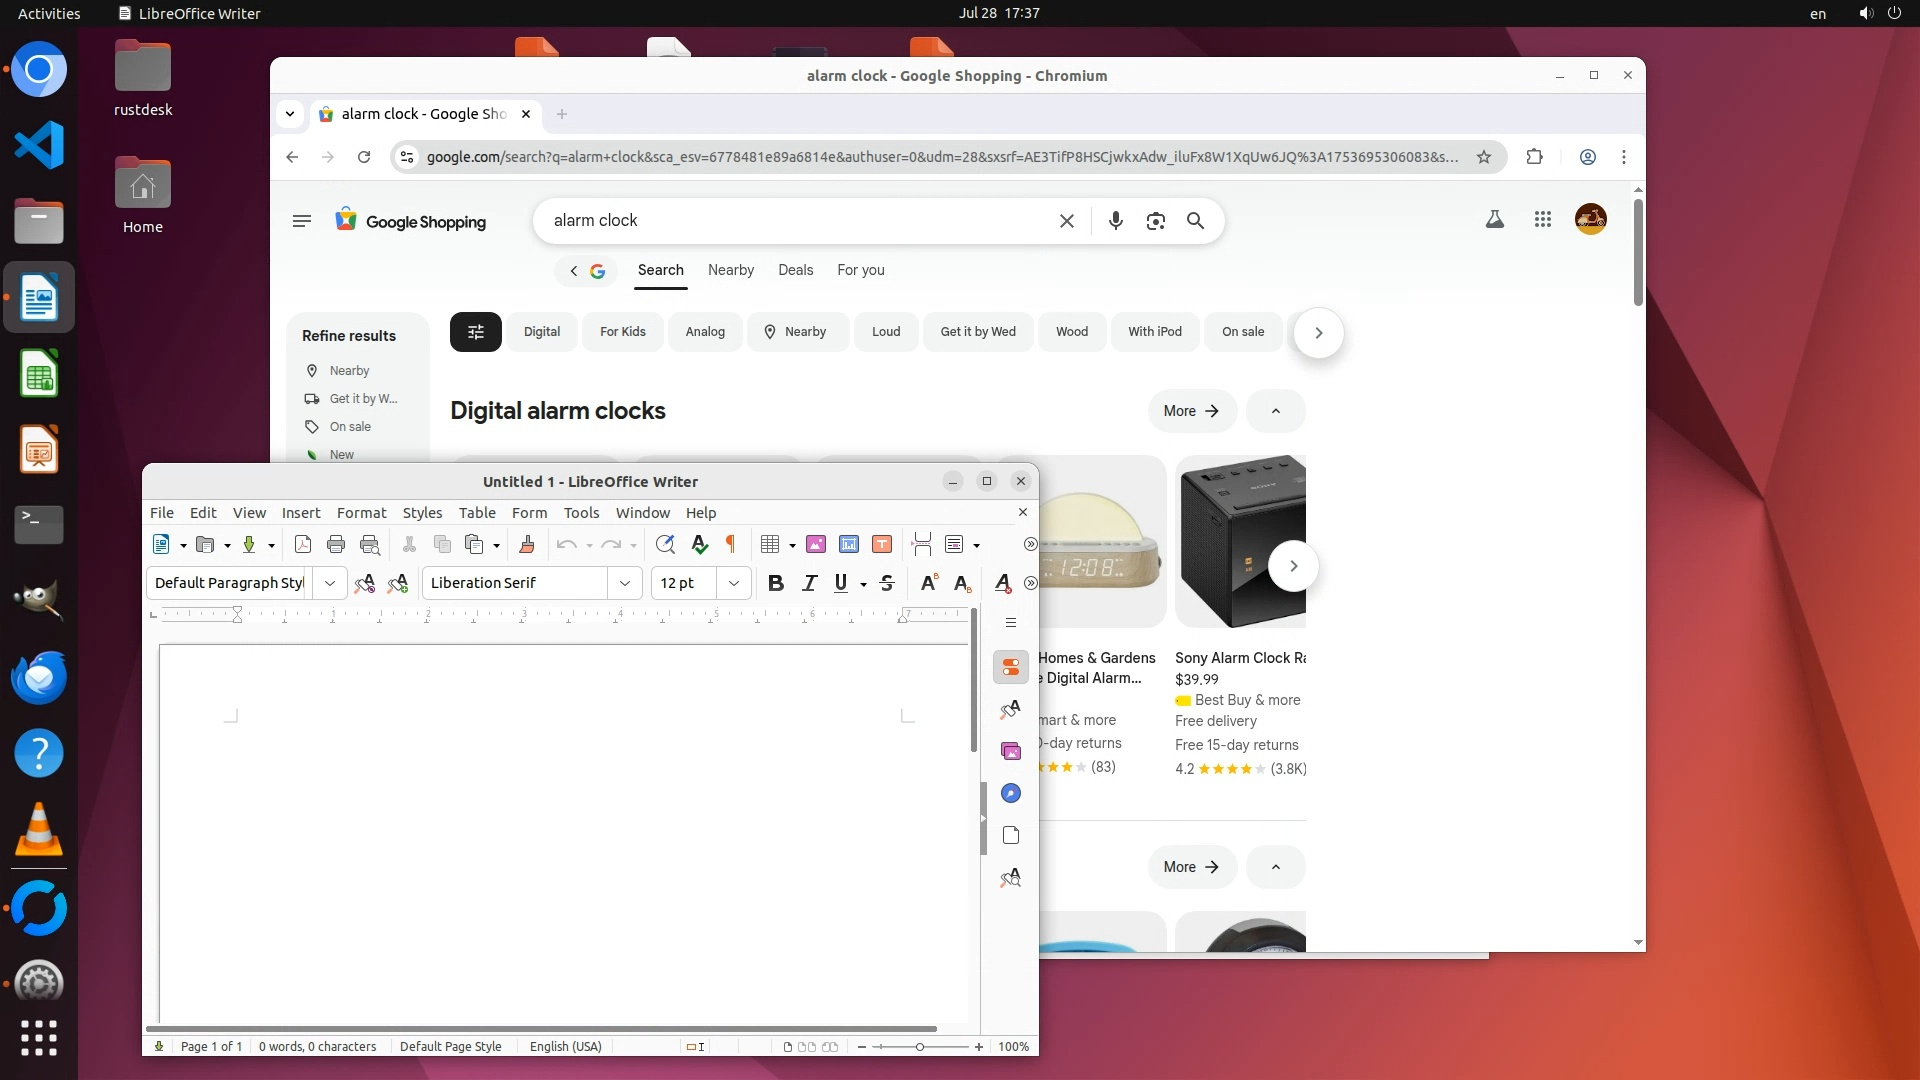Toggle formatting marks pilcrow icon
The image size is (1920, 1080).
(x=731, y=544)
